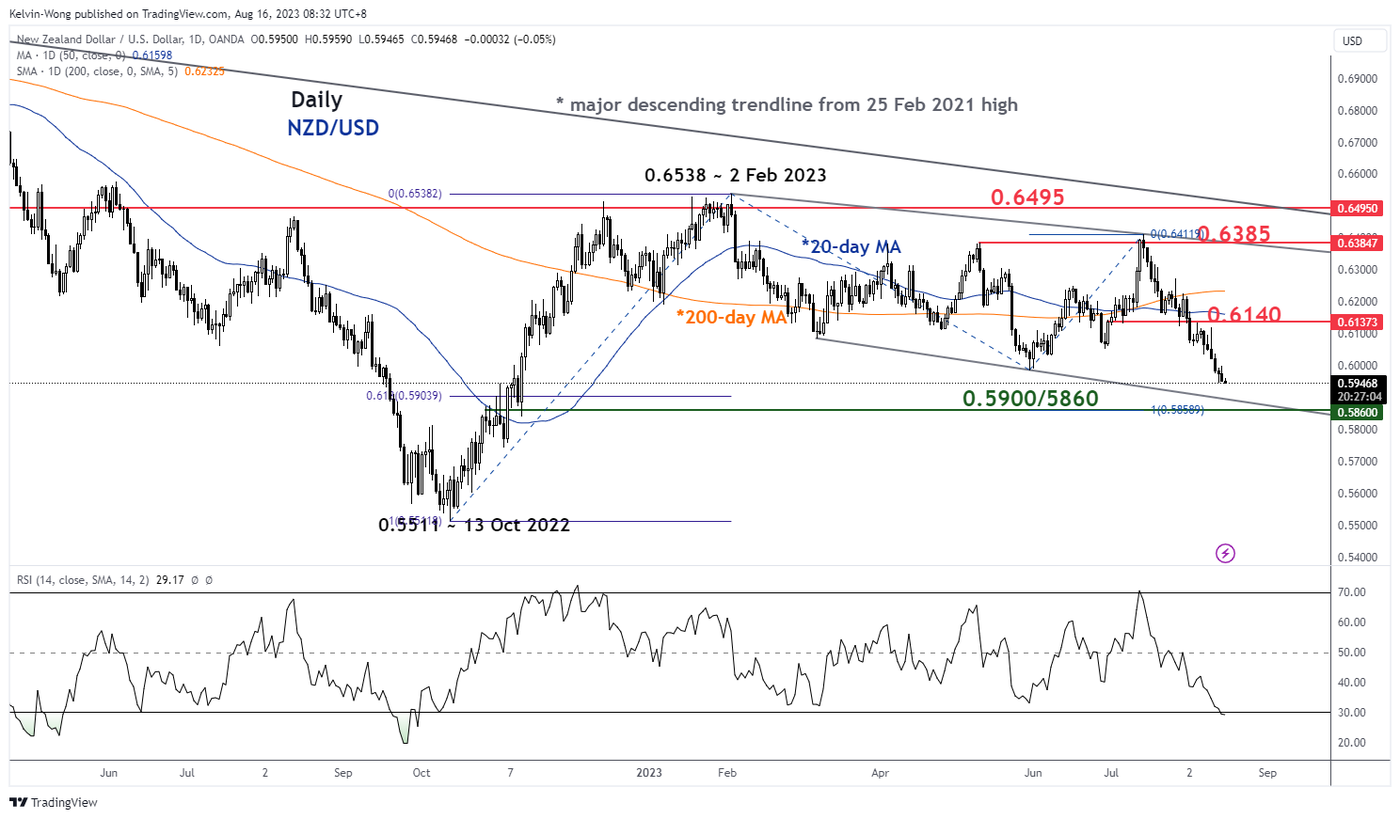Click the 2023 label on time axis

coord(650,773)
